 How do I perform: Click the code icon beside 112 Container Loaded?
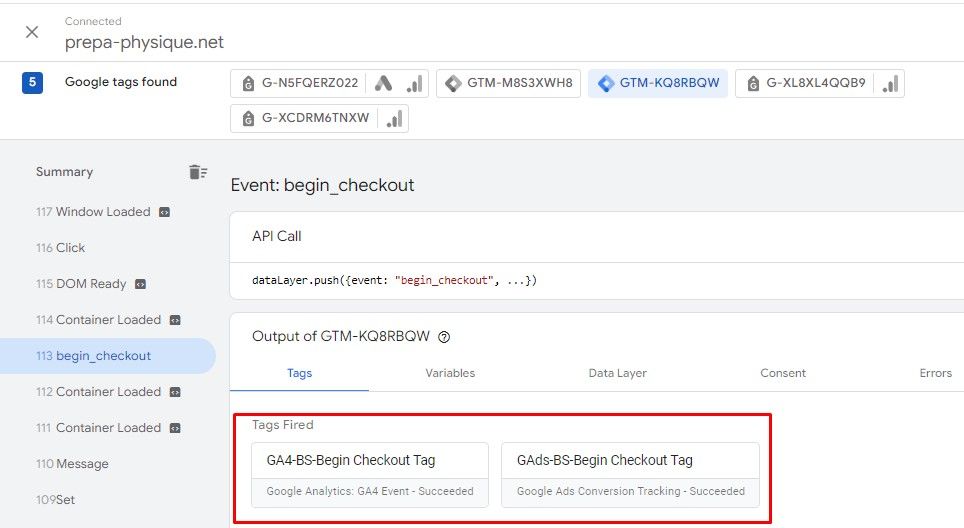[x=175, y=392]
